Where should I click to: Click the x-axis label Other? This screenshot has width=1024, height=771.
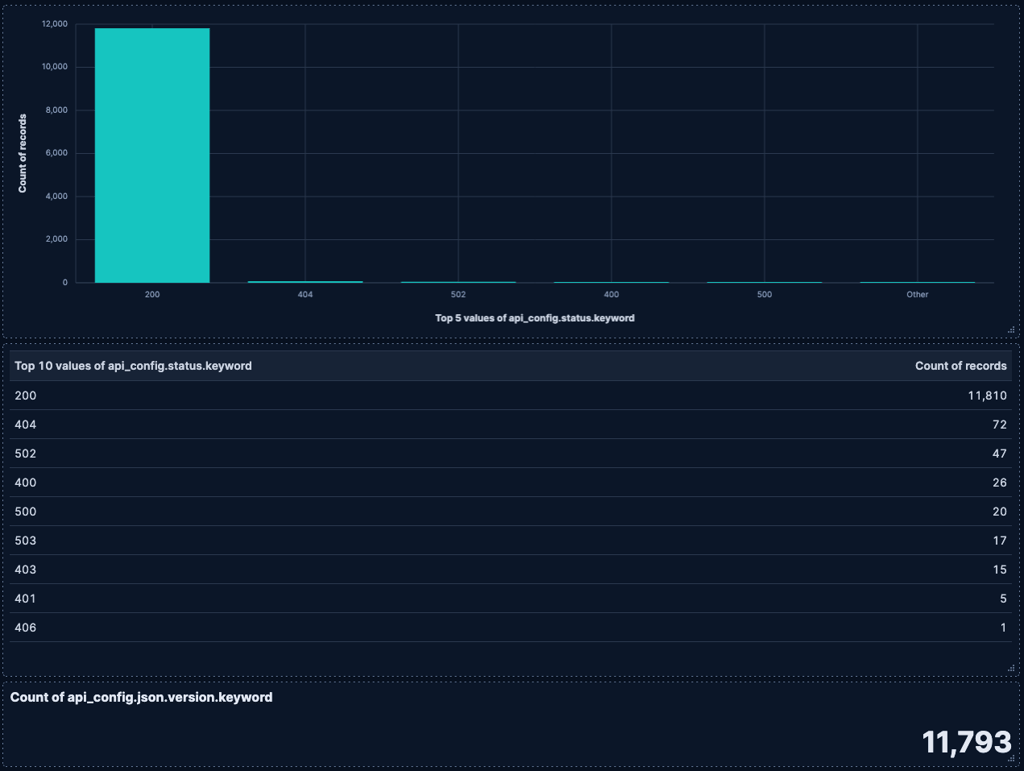[917, 294]
